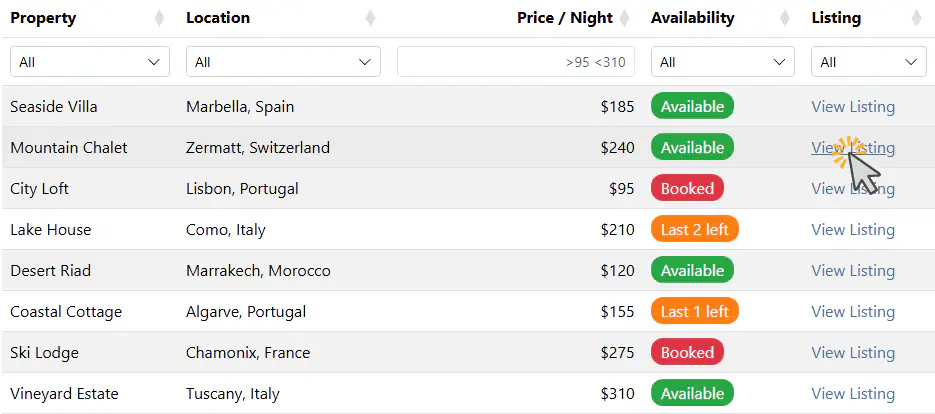Image resolution: width=935 pixels, height=414 pixels.
Task: Sort by Location column sort icon
Action: (x=371, y=18)
